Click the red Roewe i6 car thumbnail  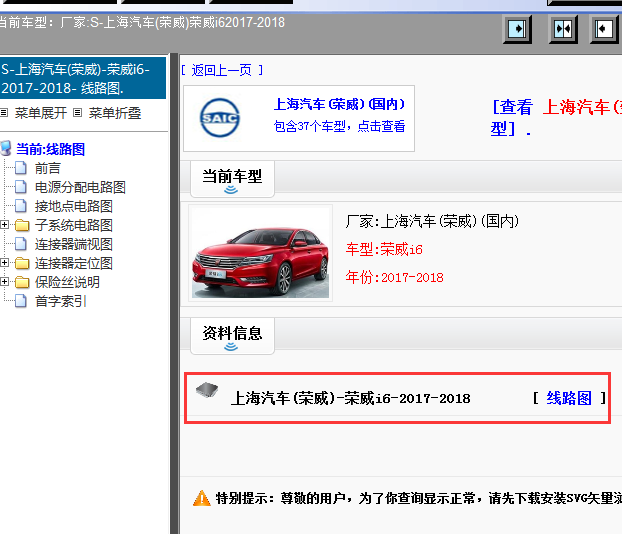coord(260,253)
